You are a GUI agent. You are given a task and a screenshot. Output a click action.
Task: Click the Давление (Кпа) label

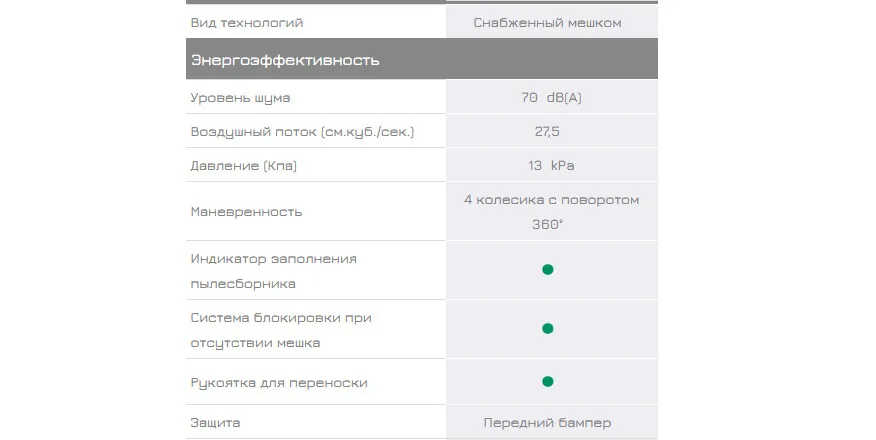(x=244, y=166)
